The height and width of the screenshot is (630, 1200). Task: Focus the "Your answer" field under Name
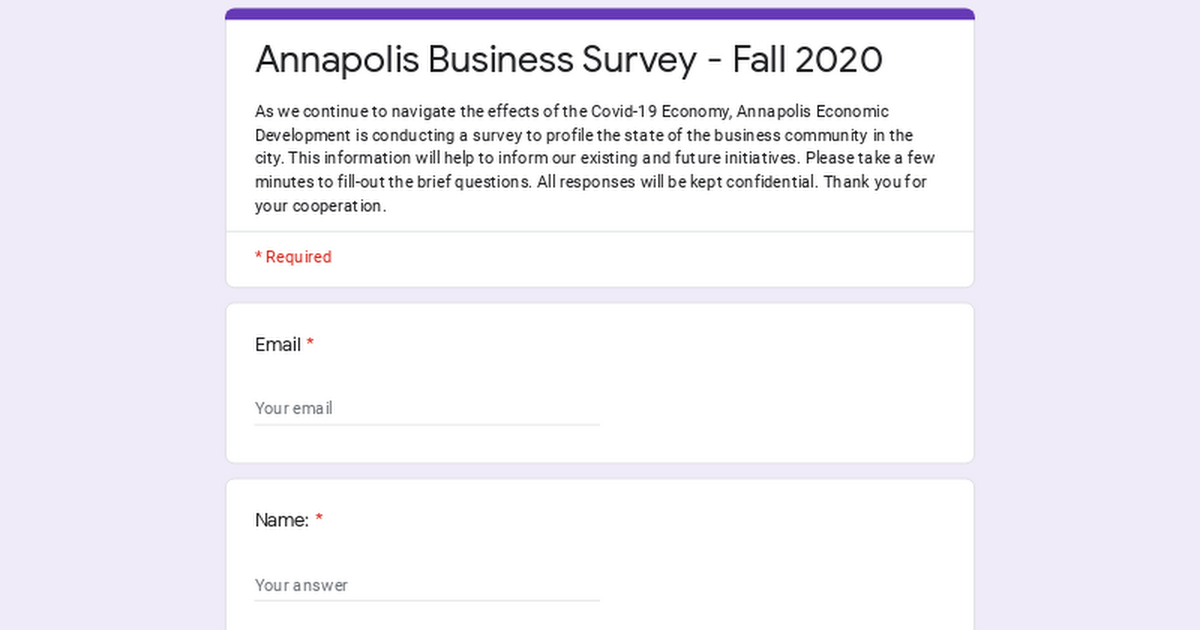[x=426, y=585]
